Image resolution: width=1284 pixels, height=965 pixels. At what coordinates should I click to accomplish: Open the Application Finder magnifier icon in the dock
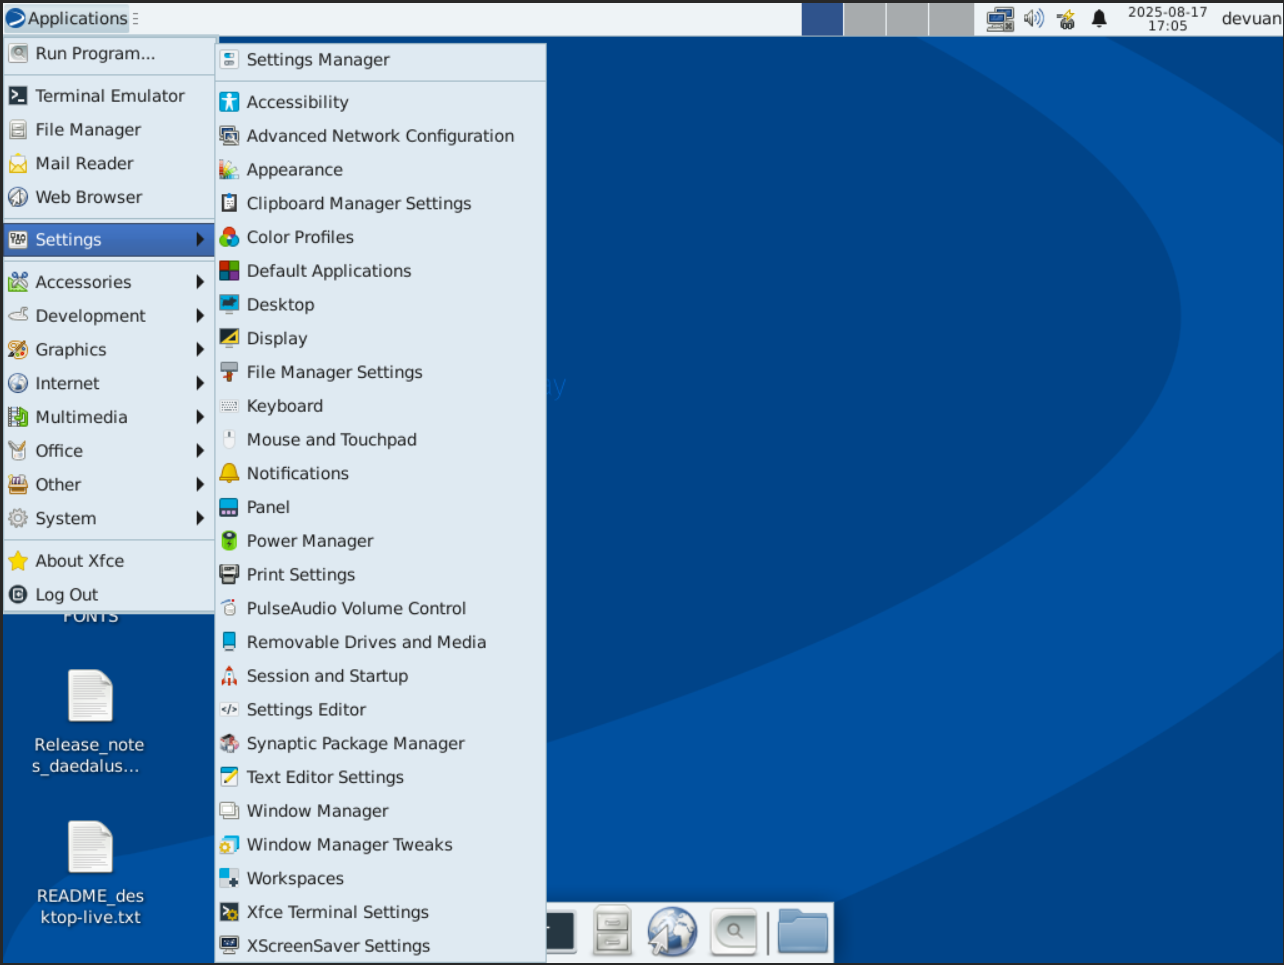pyautogui.click(x=734, y=931)
